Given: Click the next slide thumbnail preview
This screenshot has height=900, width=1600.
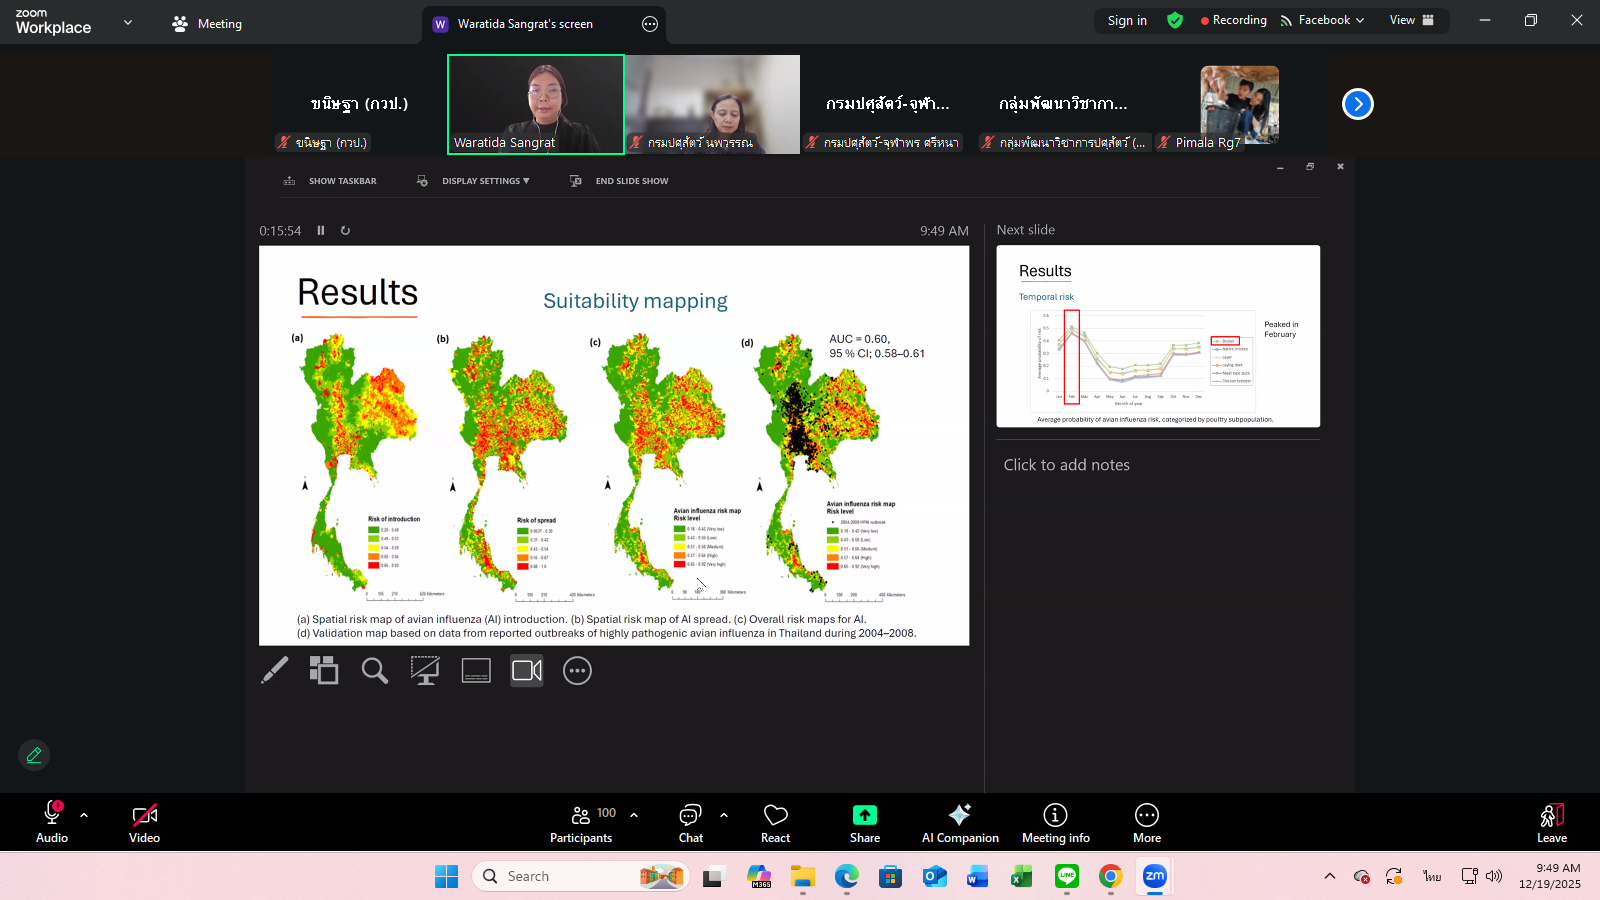Looking at the screenshot, I should click(x=1158, y=336).
